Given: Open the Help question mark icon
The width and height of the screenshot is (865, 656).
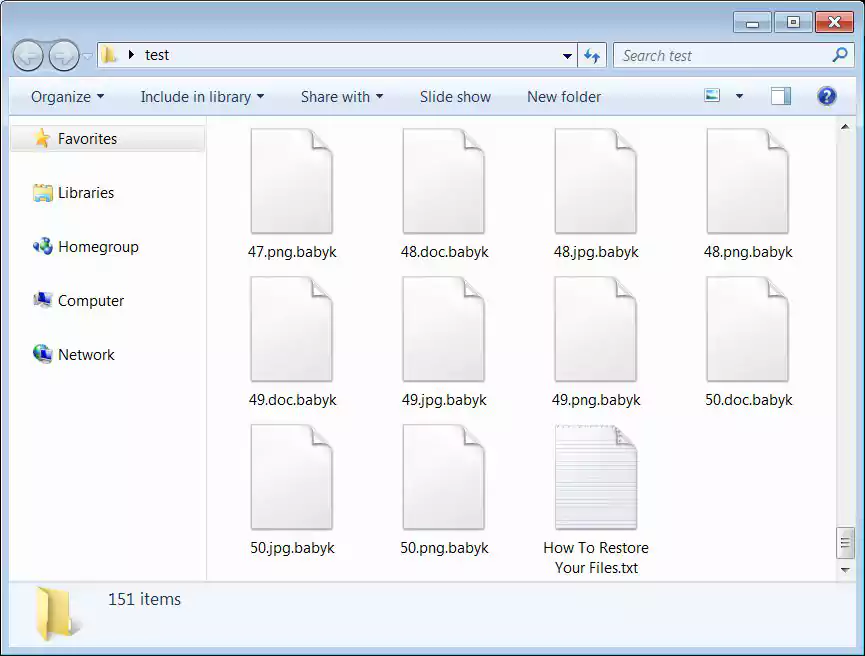Looking at the screenshot, I should [826, 97].
